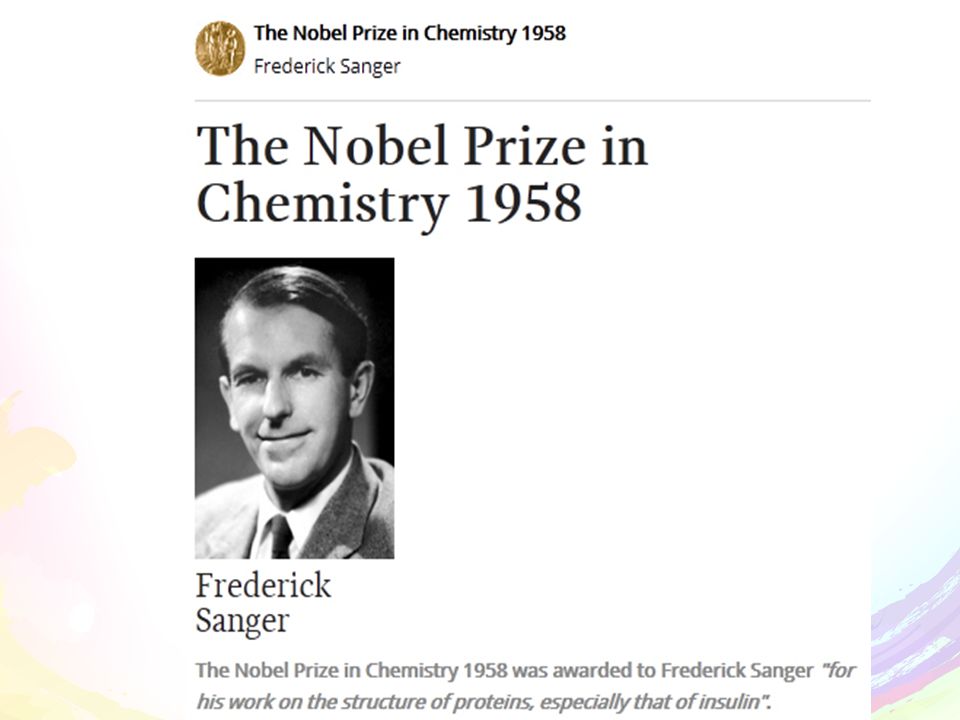Viewport: 960px width, 720px height.
Task: Open the bold header title beside the medal
Action: click(410, 33)
